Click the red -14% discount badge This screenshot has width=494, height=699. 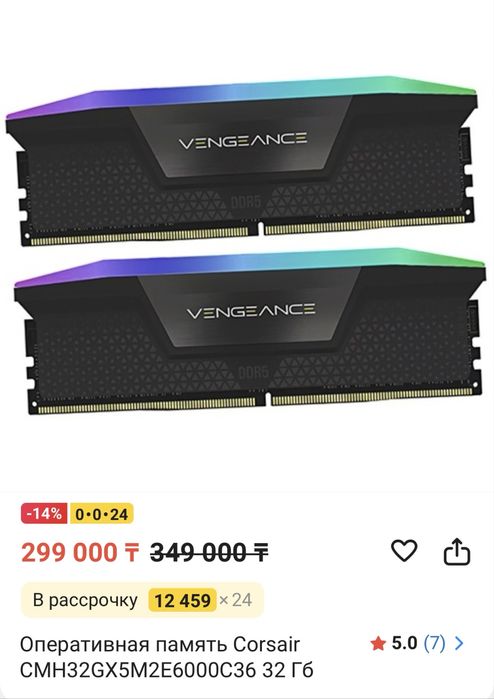point(44,514)
